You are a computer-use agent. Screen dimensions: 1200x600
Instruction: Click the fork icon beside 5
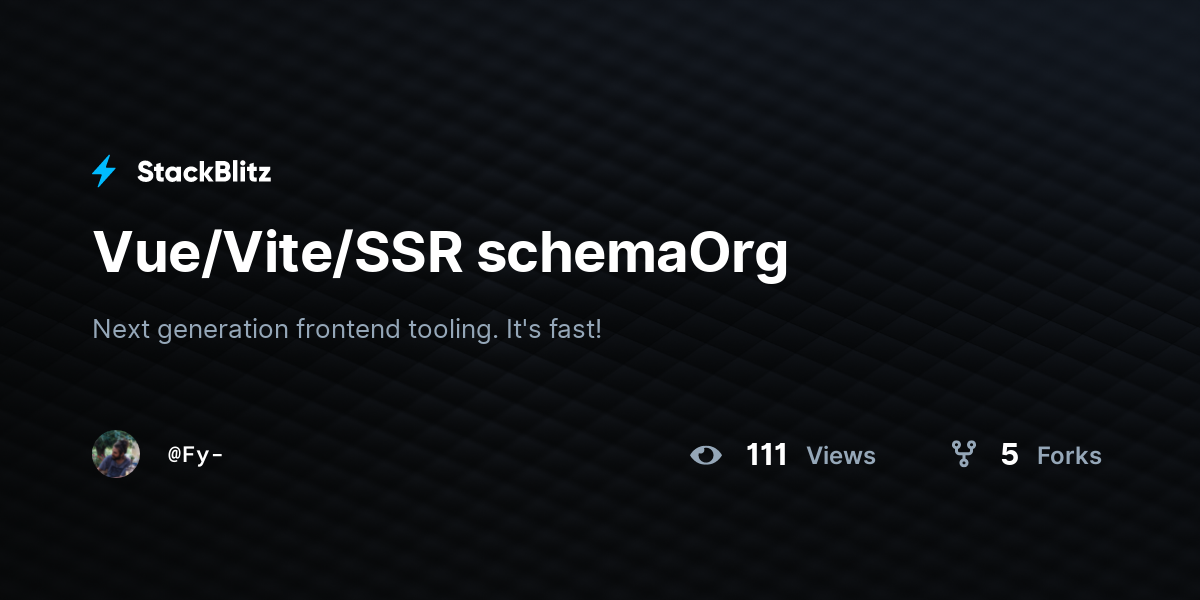coord(964,455)
